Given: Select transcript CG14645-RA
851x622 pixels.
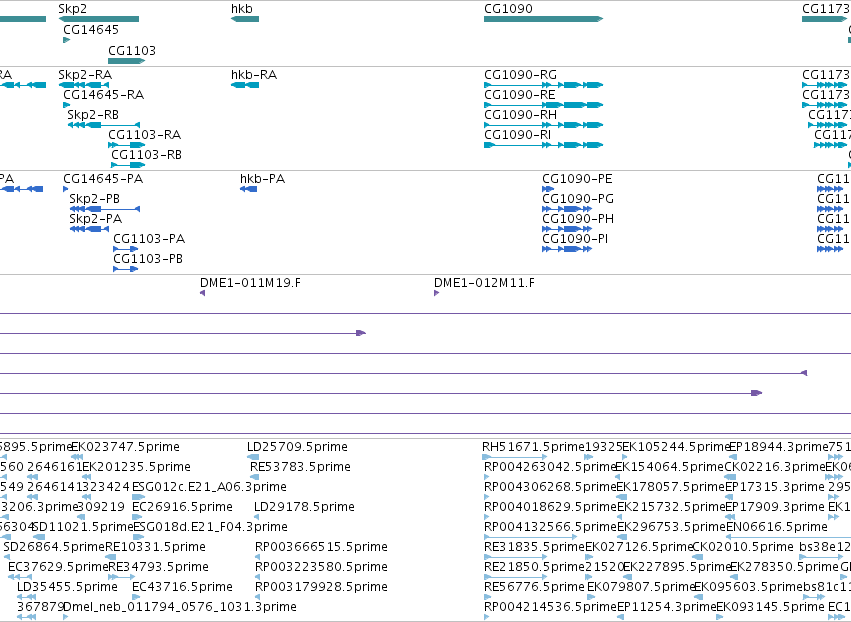Looking at the screenshot, I should [x=103, y=95].
